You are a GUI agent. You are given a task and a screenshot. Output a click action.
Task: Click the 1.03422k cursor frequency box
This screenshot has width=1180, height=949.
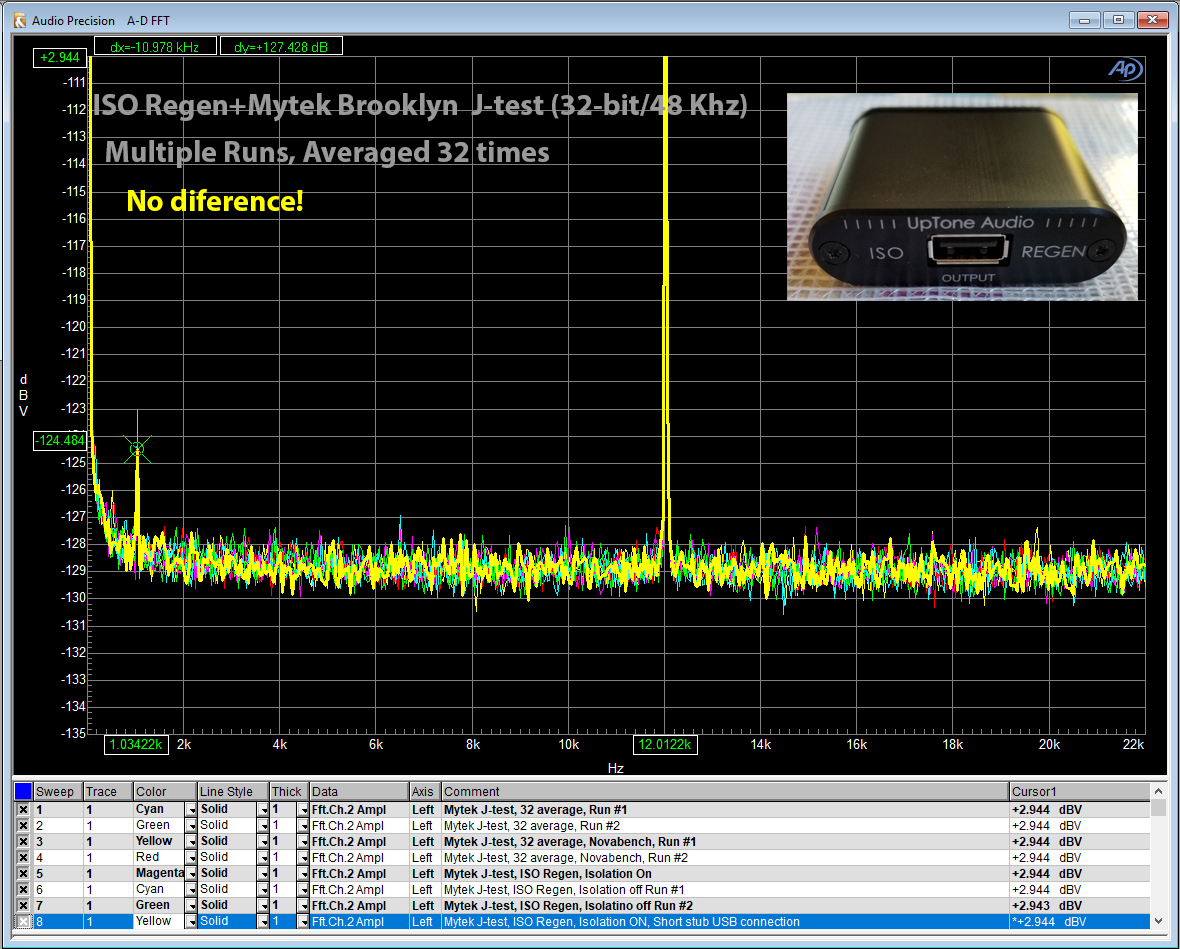pos(136,744)
